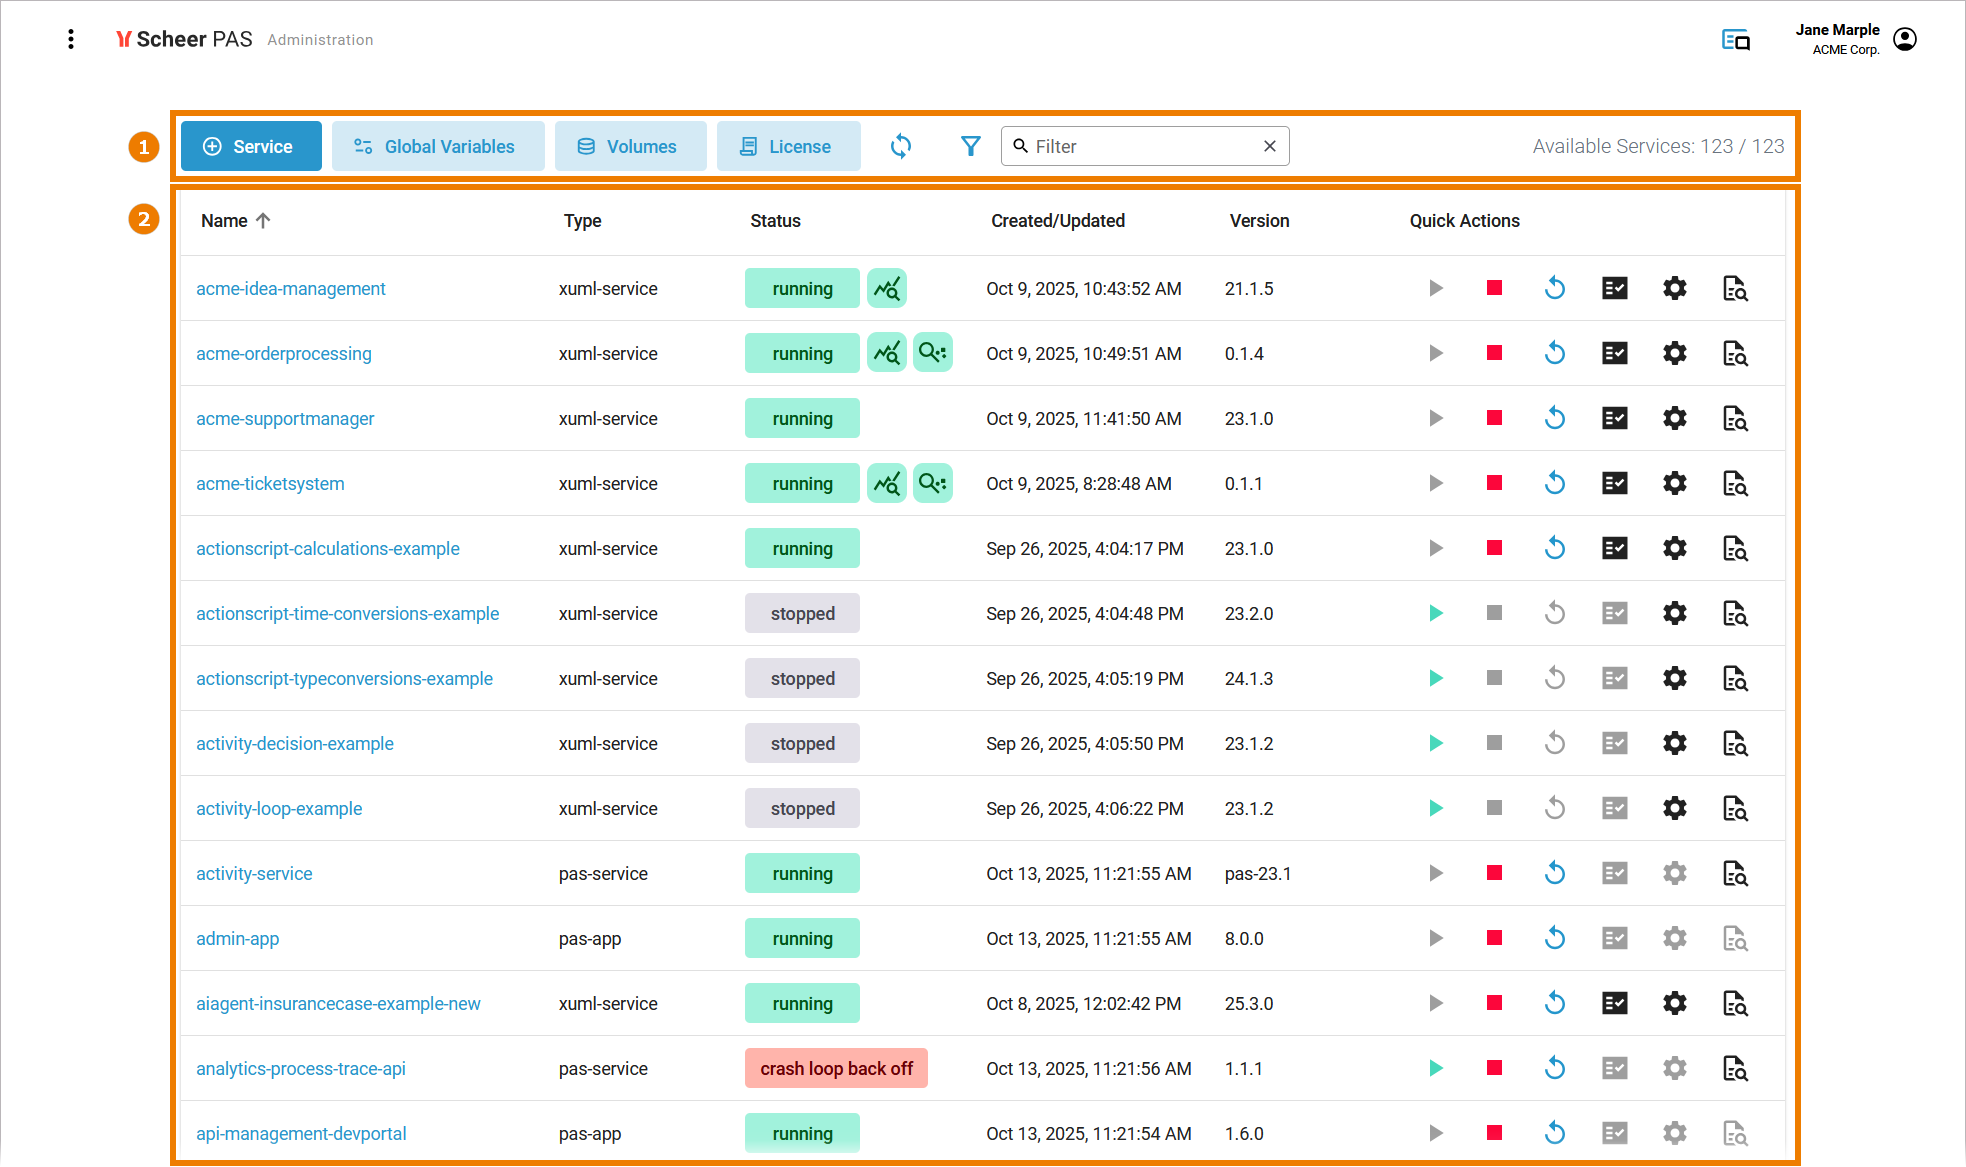
Task: Click the License button
Action: coord(787,146)
